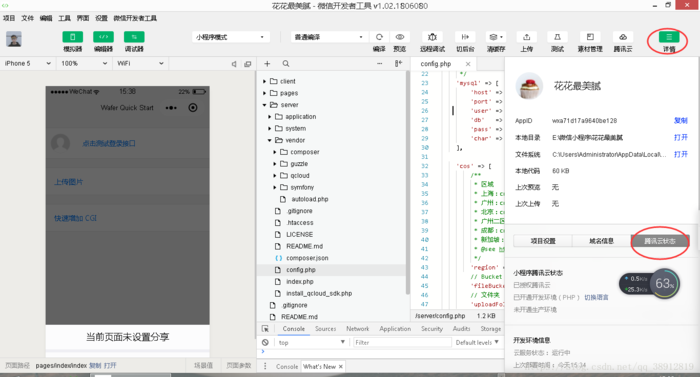Click the compile refresh icon
This screenshot has width=700, height=377.
(x=379, y=37)
